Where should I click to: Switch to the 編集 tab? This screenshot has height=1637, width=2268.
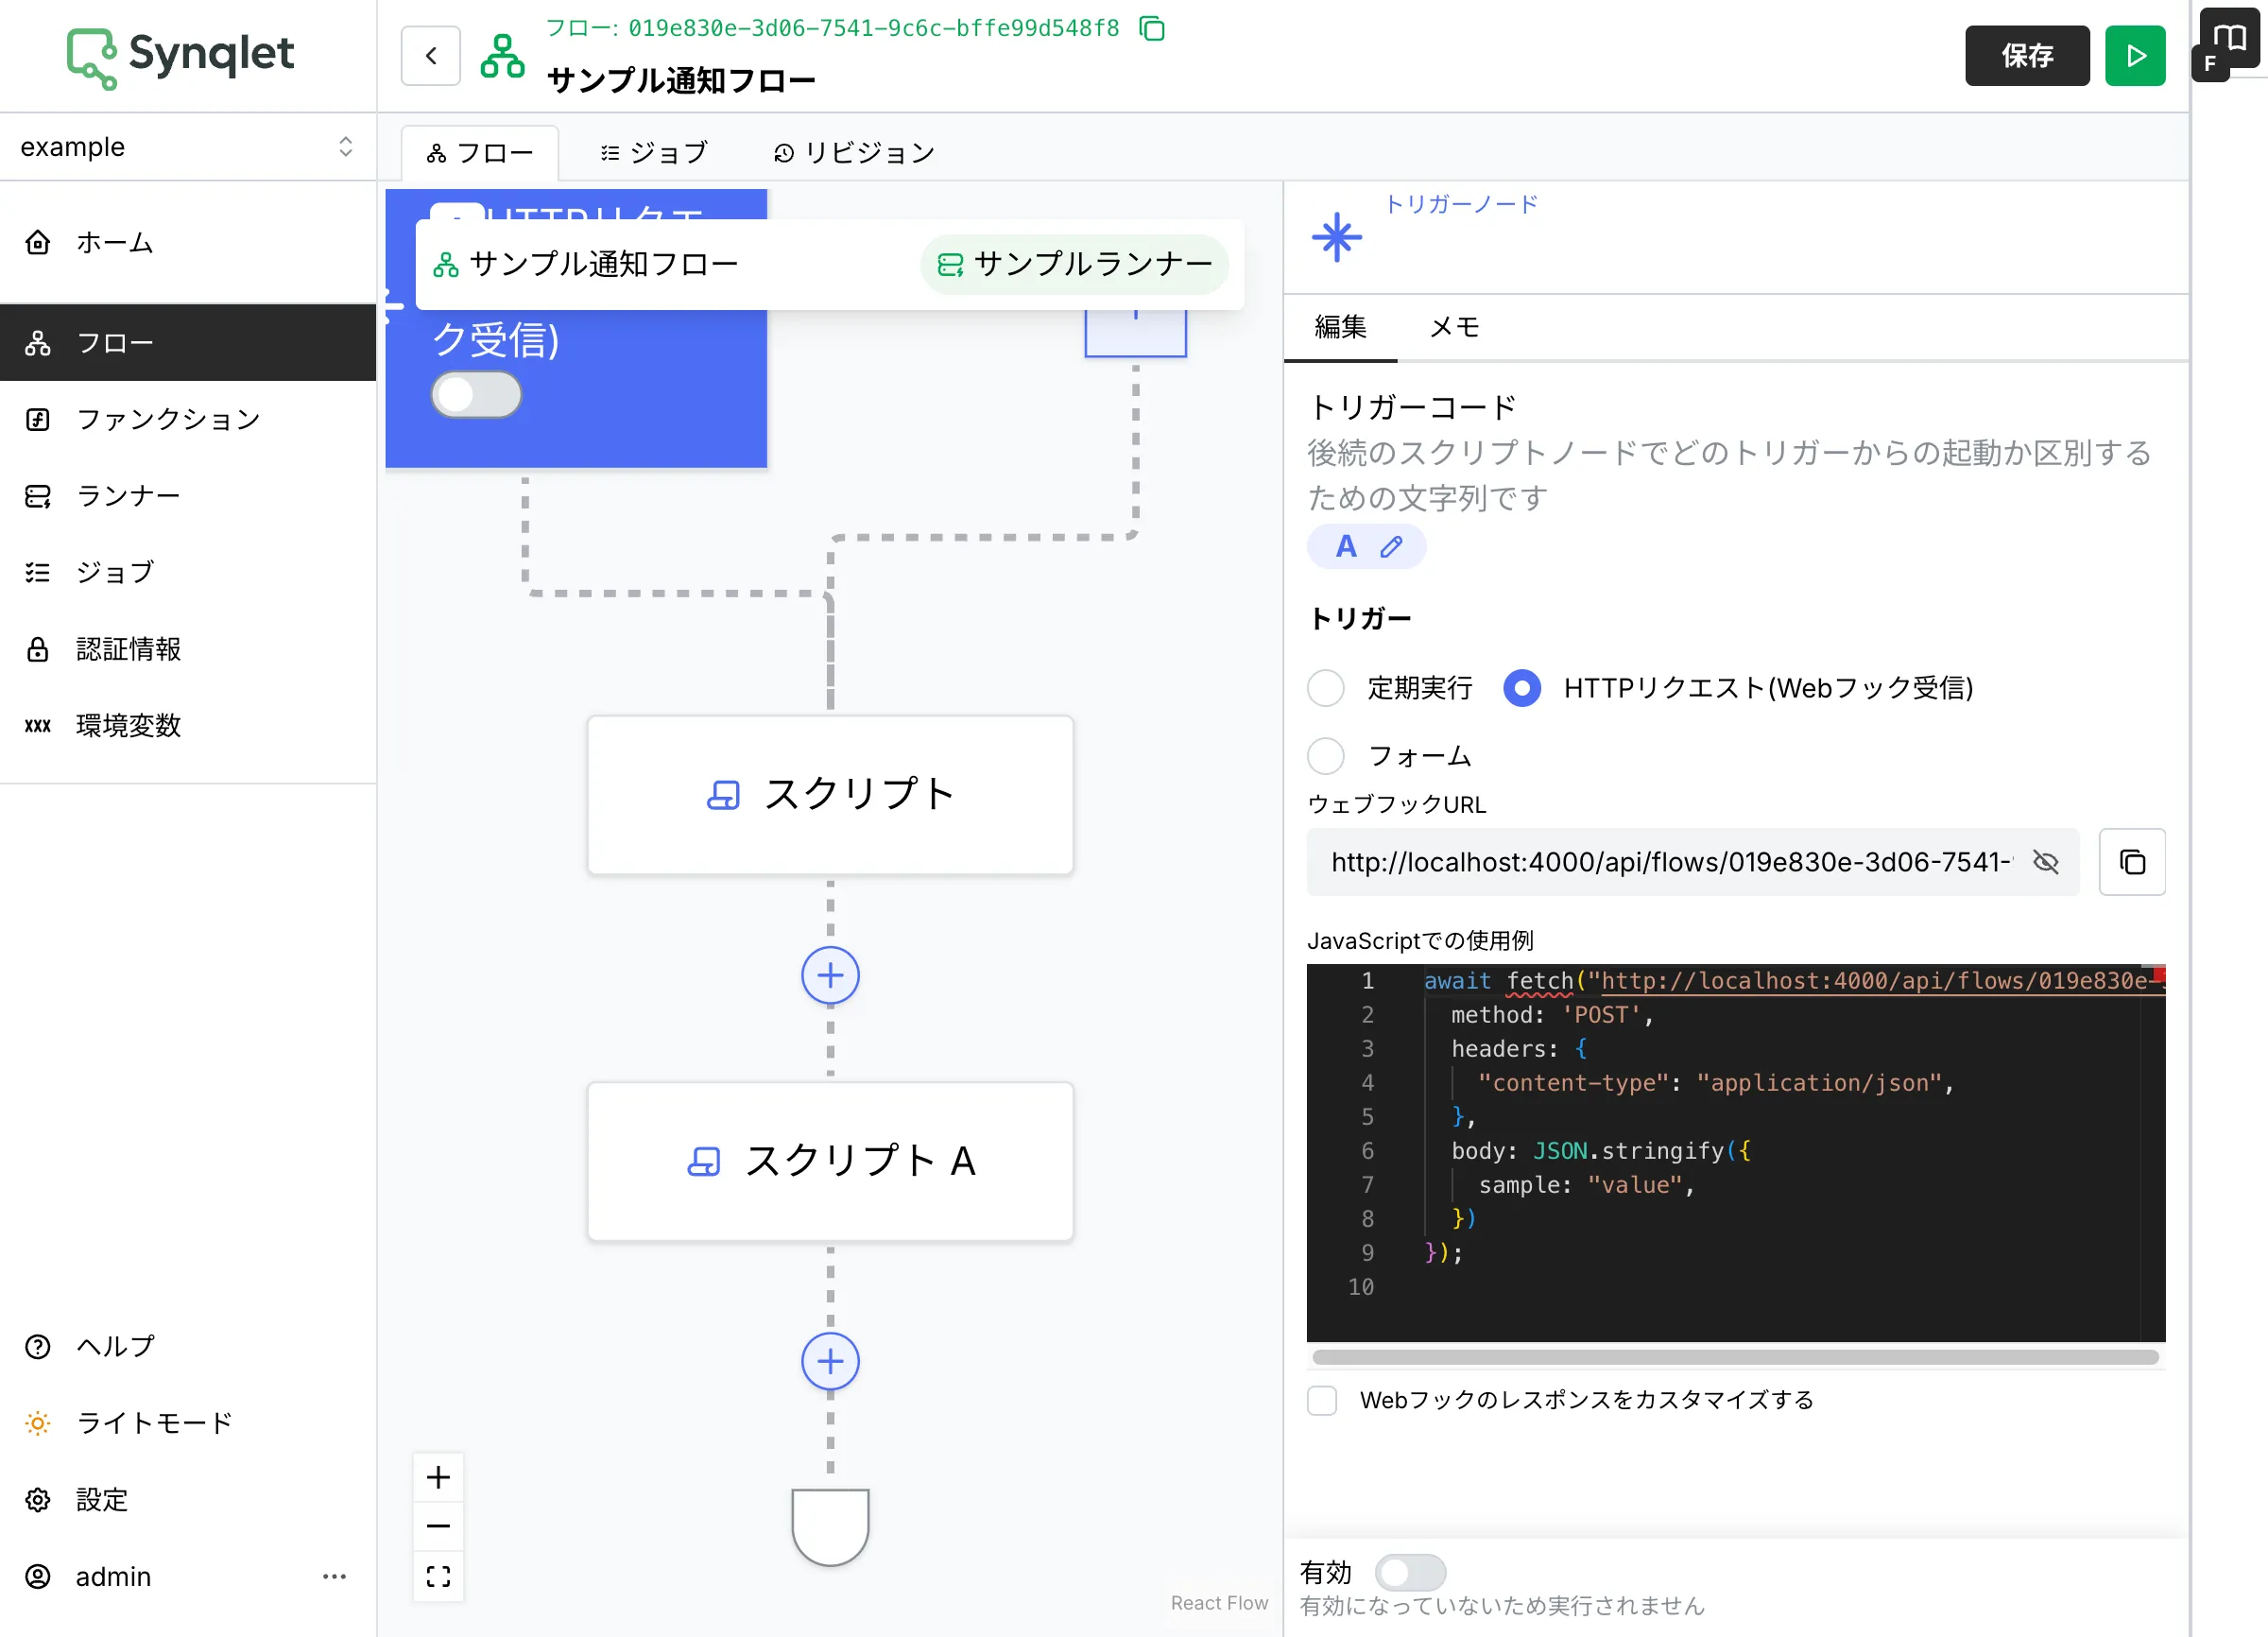coord(1340,327)
